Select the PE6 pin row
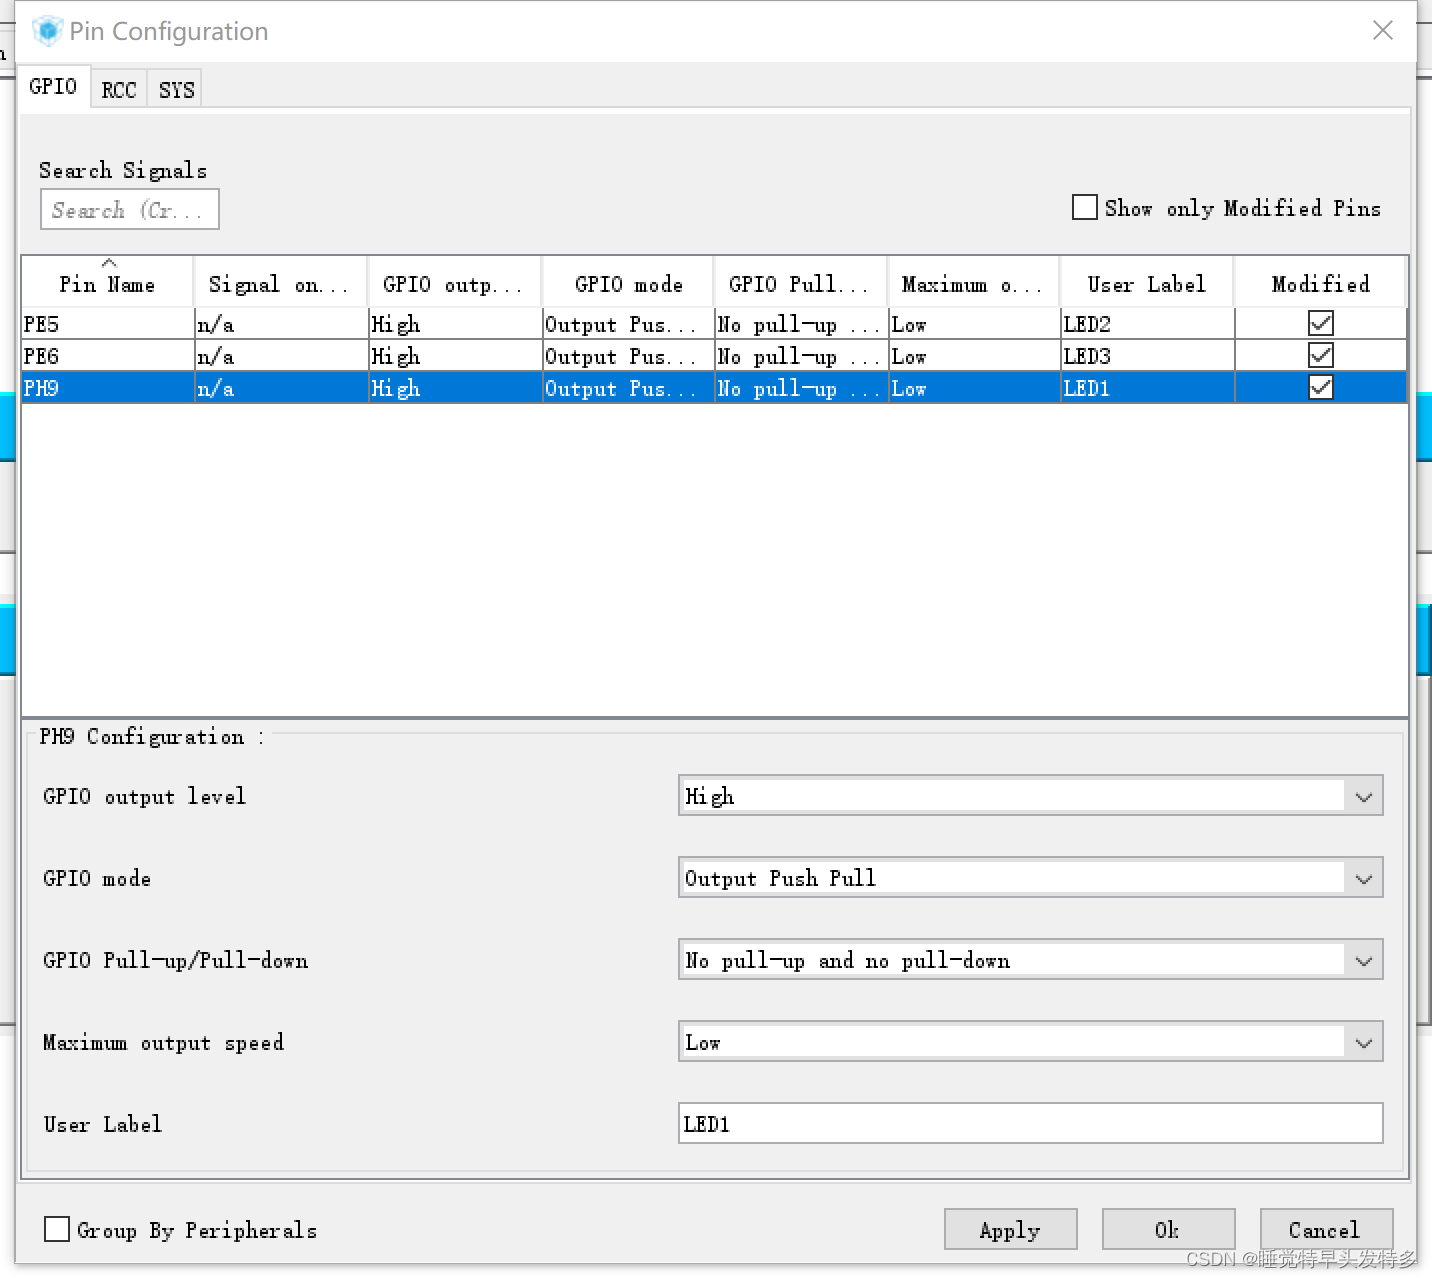Image resolution: width=1432 pixels, height=1278 pixels. (x=107, y=355)
